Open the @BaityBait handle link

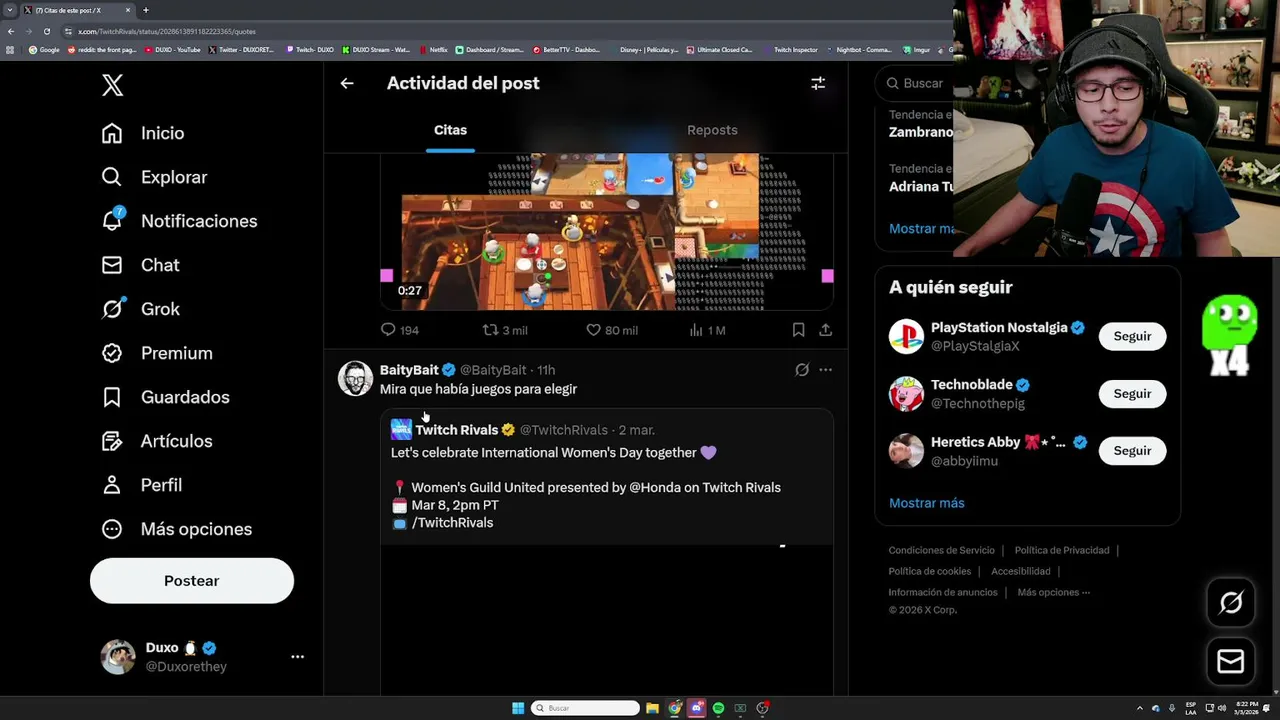pyautogui.click(x=493, y=370)
